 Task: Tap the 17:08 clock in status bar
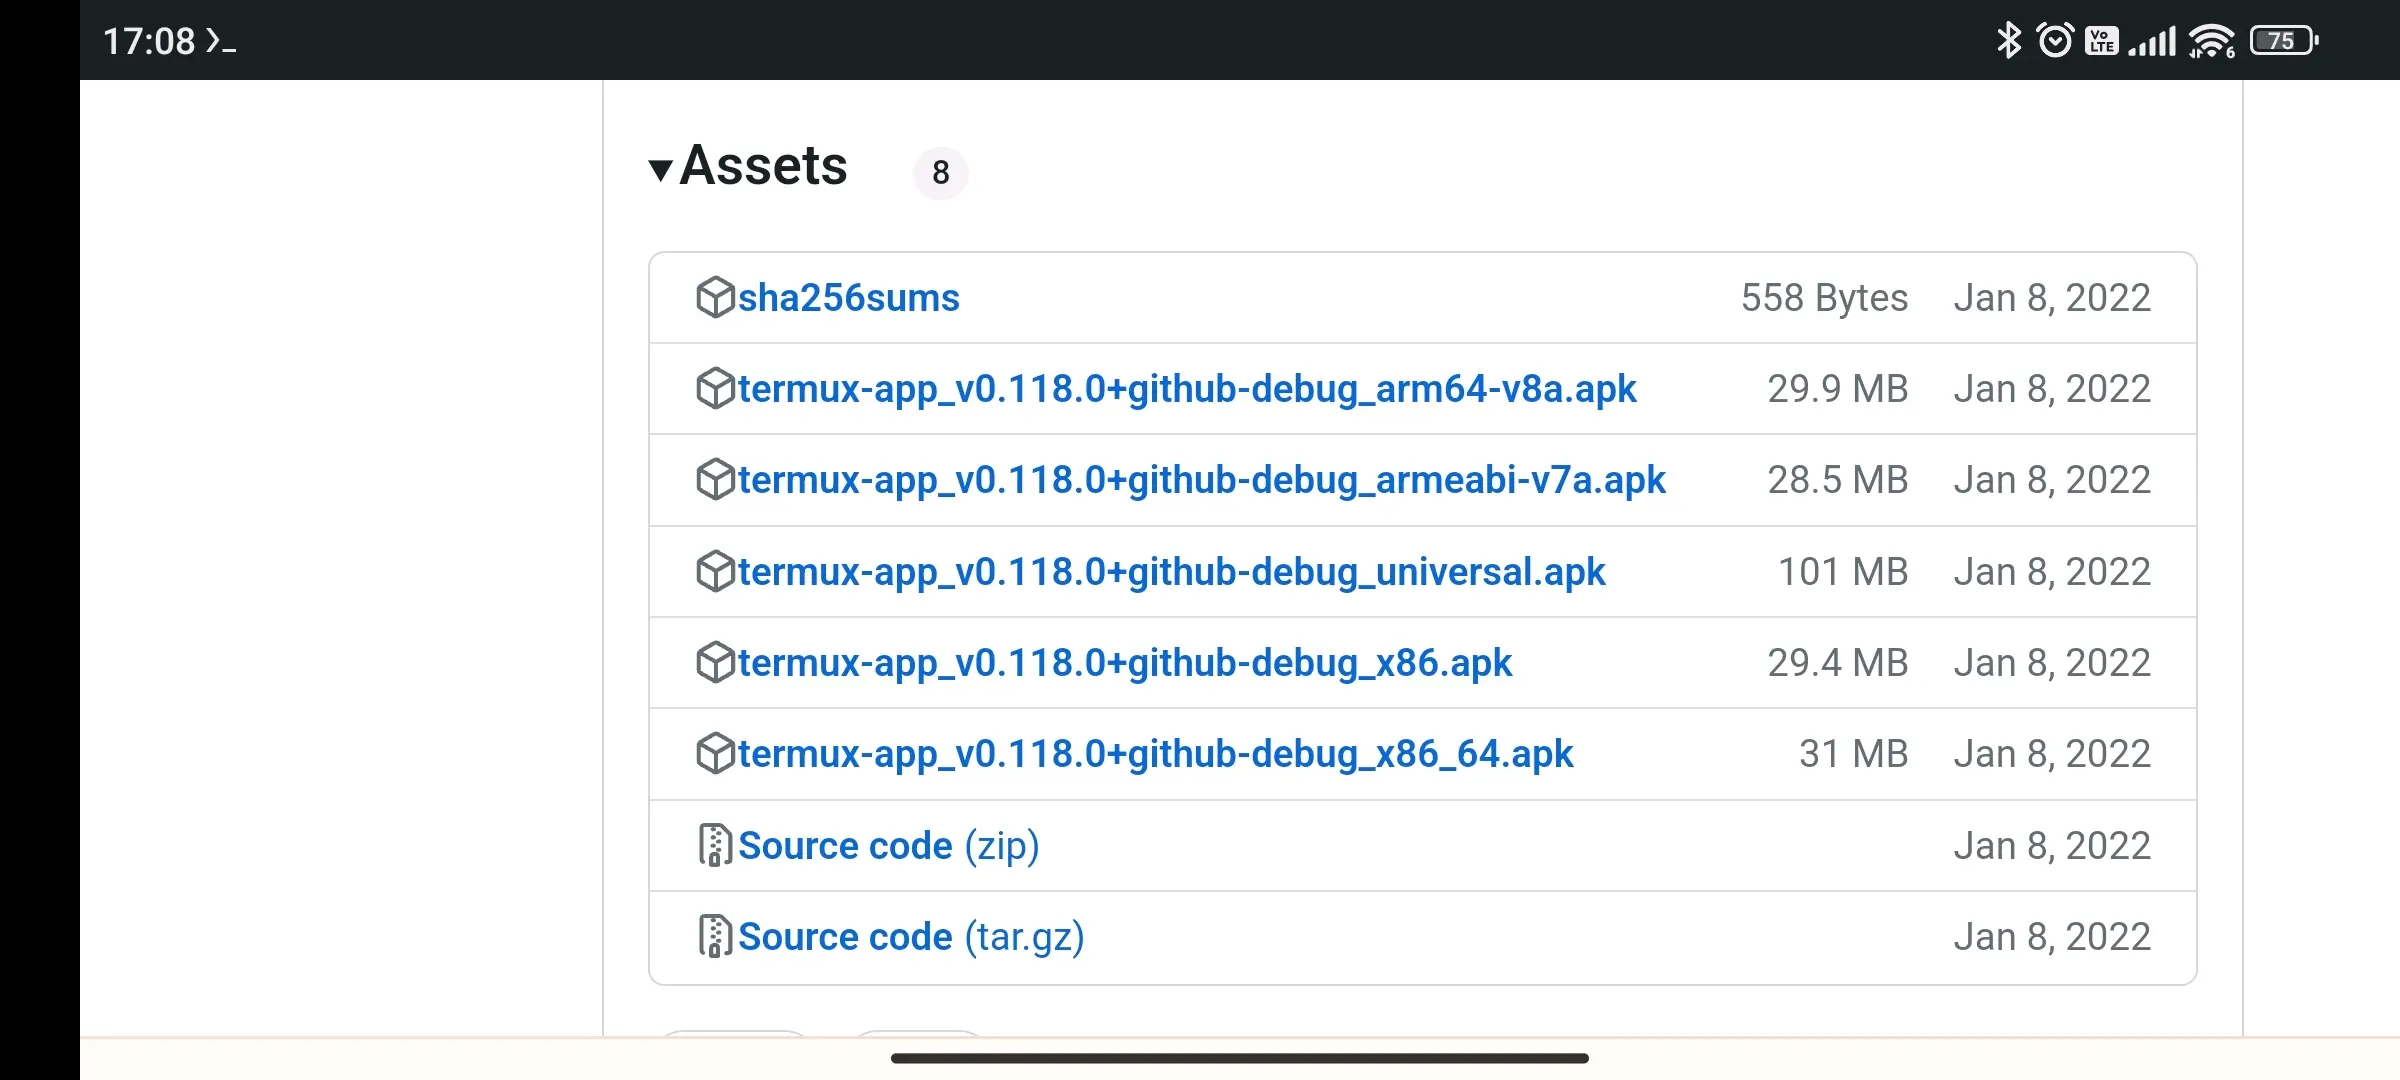[149, 41]
